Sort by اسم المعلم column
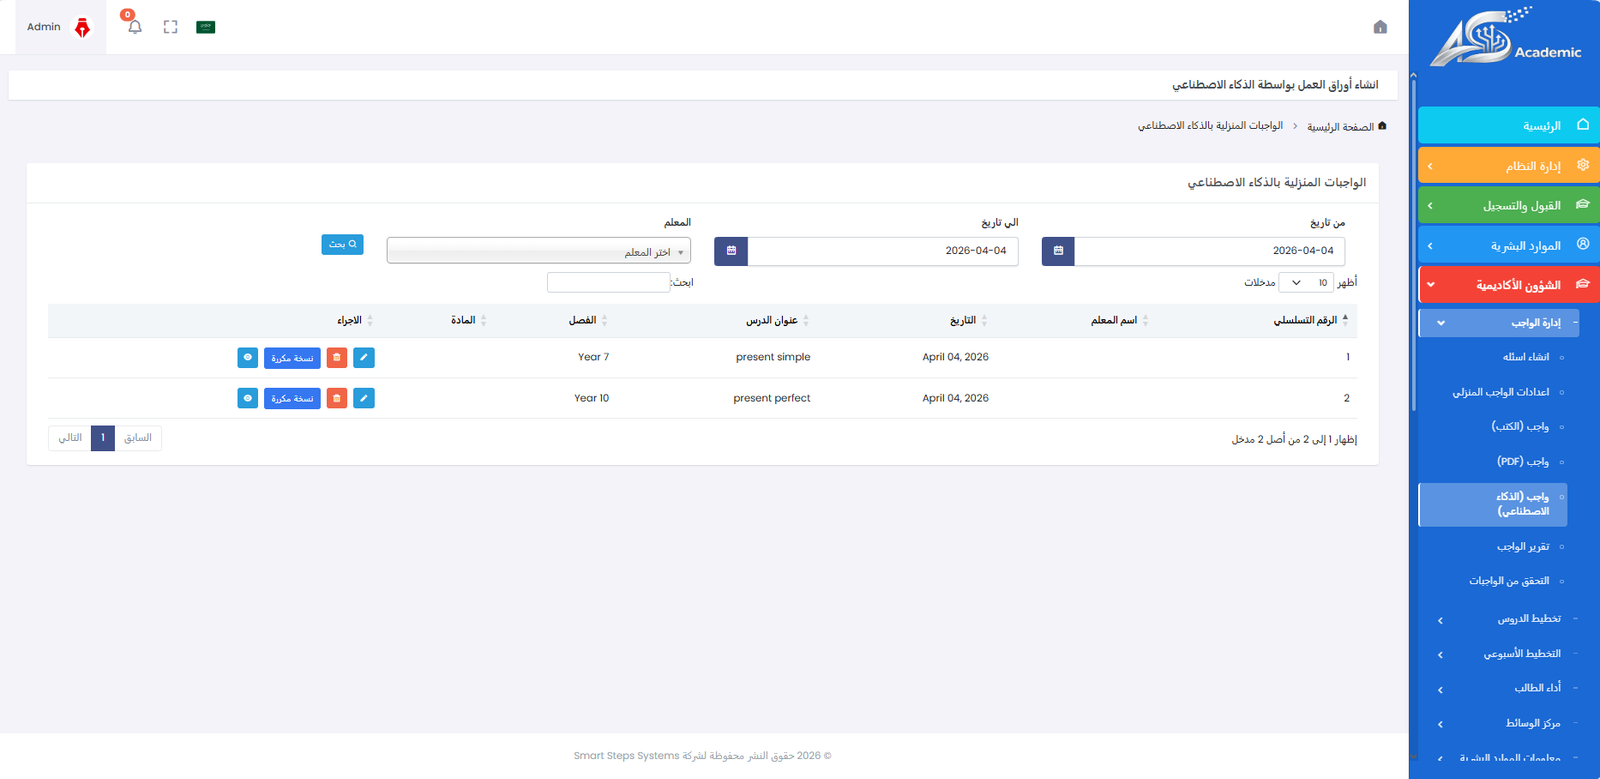This screenshot has width=1600, height=779. click(1114, 321)
